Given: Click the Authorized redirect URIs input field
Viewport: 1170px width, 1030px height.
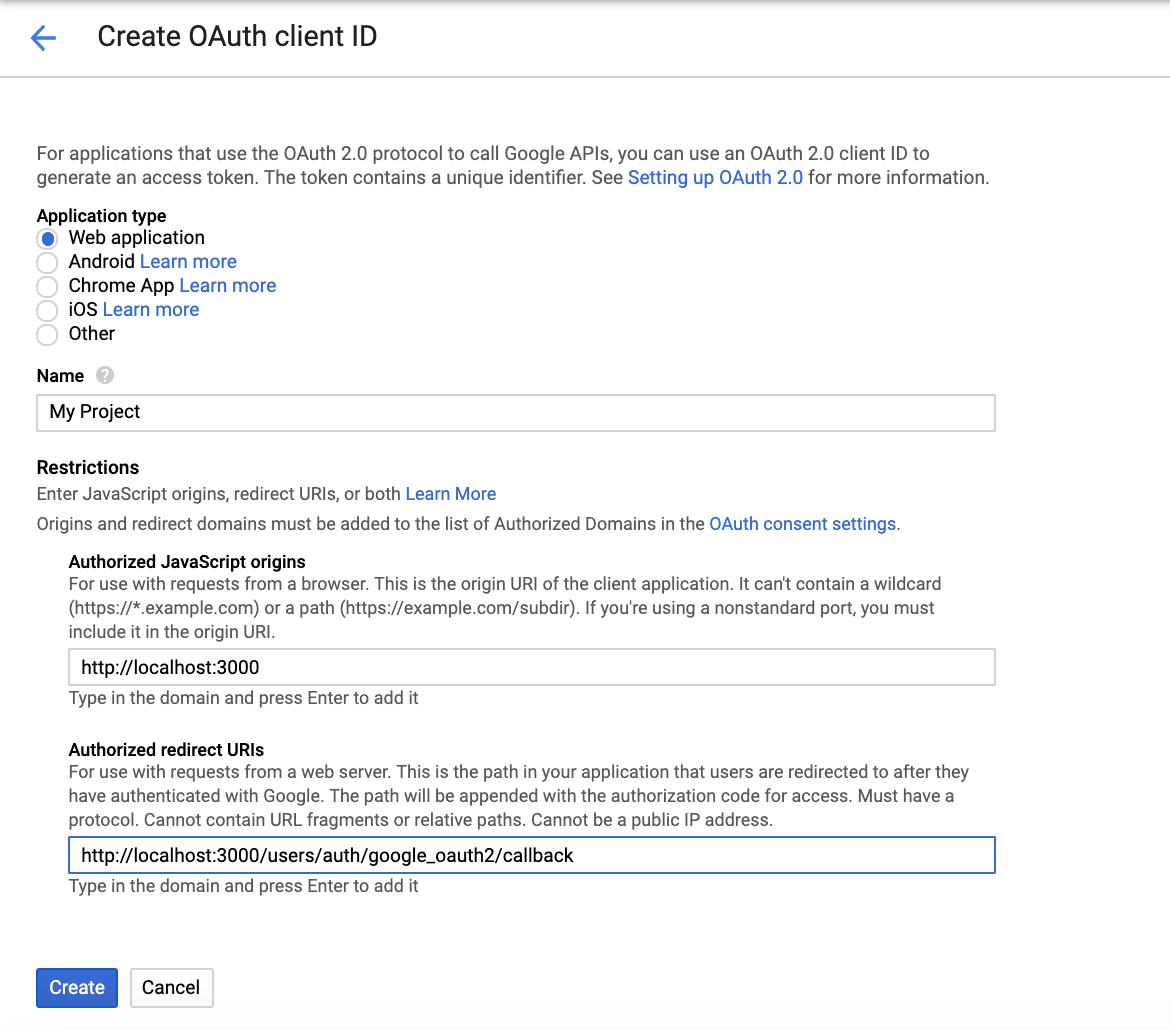Looking at the screenshot, I should pos(531,855).
